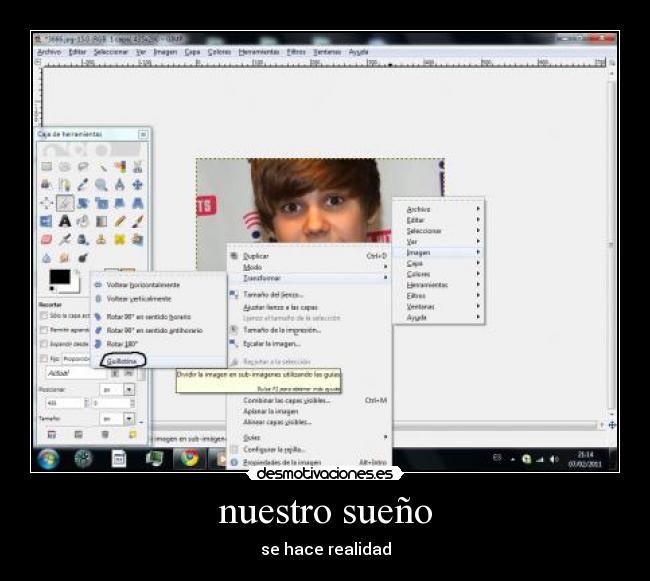Click the yellow reset tool options button
Screen dimensions: 650x581
point(132,434)
